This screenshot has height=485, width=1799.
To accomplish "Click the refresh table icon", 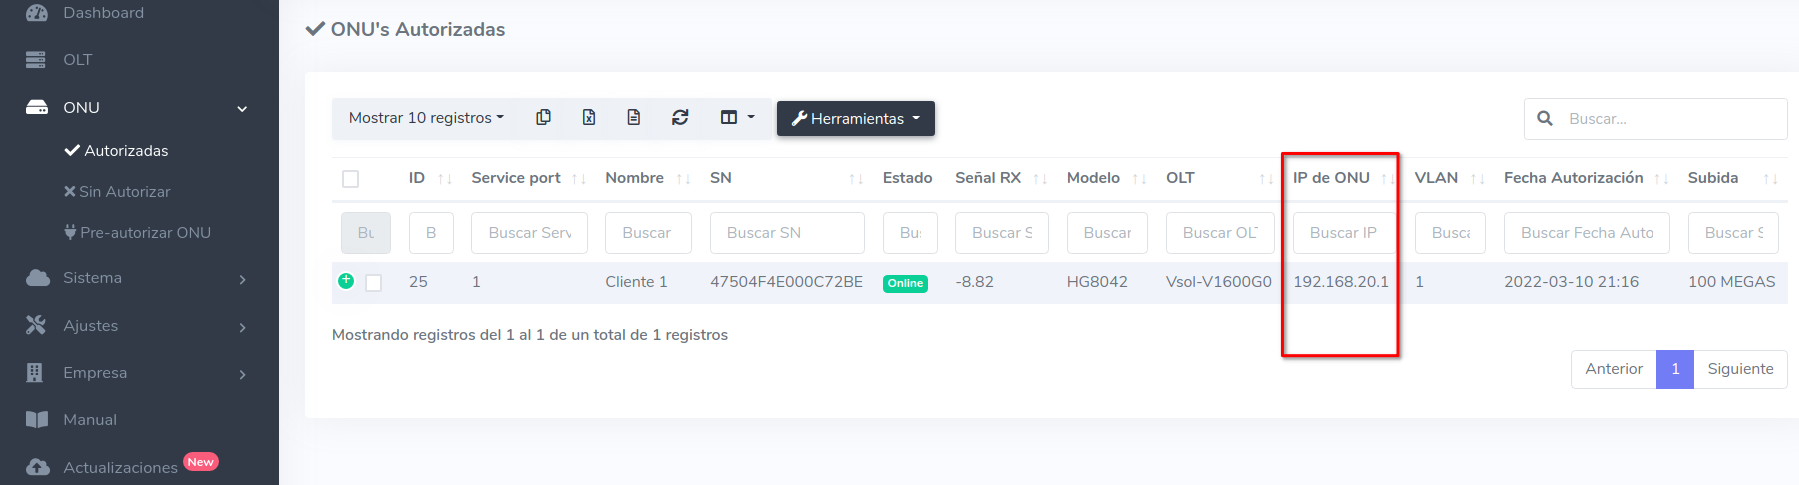I will pyautogui.click(x=680, y=118).
